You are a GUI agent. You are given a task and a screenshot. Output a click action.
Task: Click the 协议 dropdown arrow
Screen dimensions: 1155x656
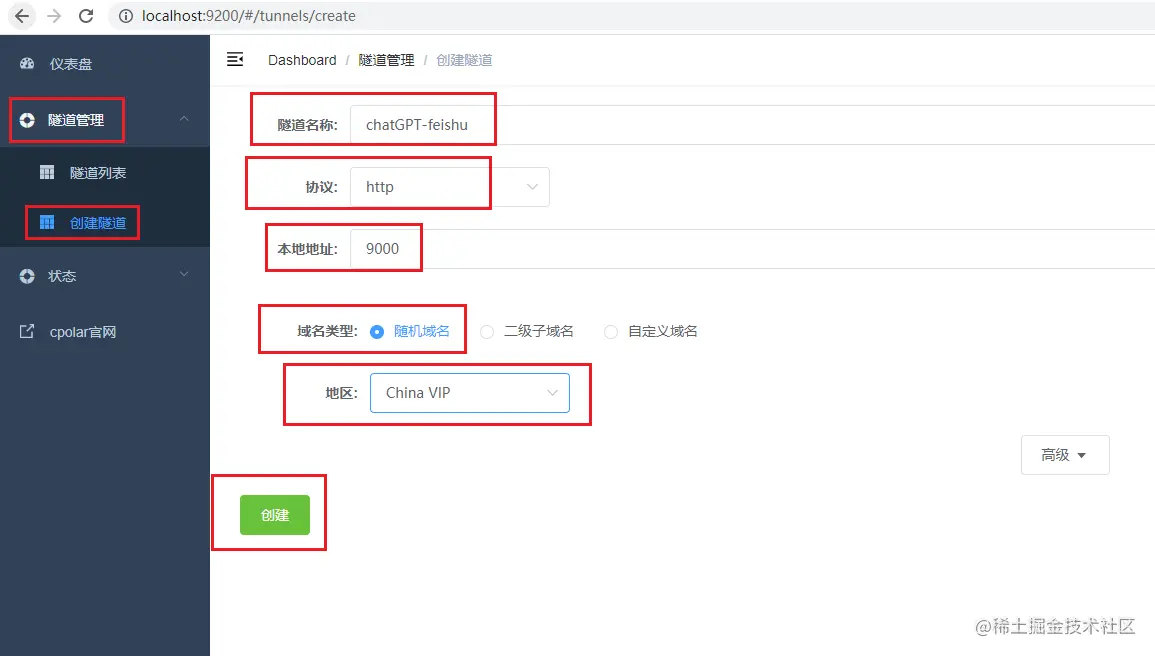532,187
